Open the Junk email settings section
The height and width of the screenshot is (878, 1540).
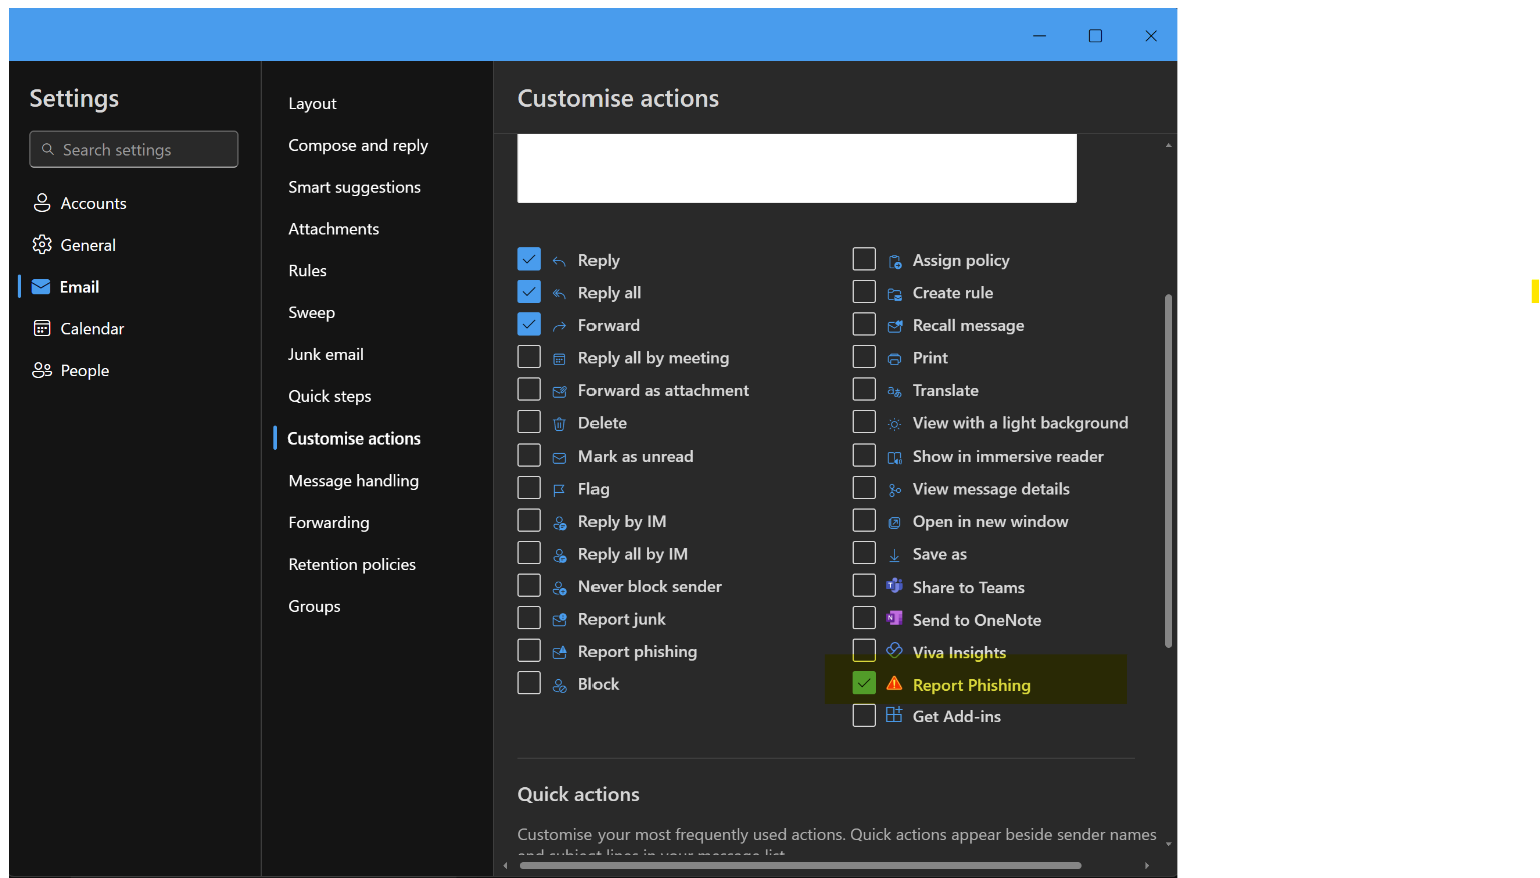click(x=326, y=353)
